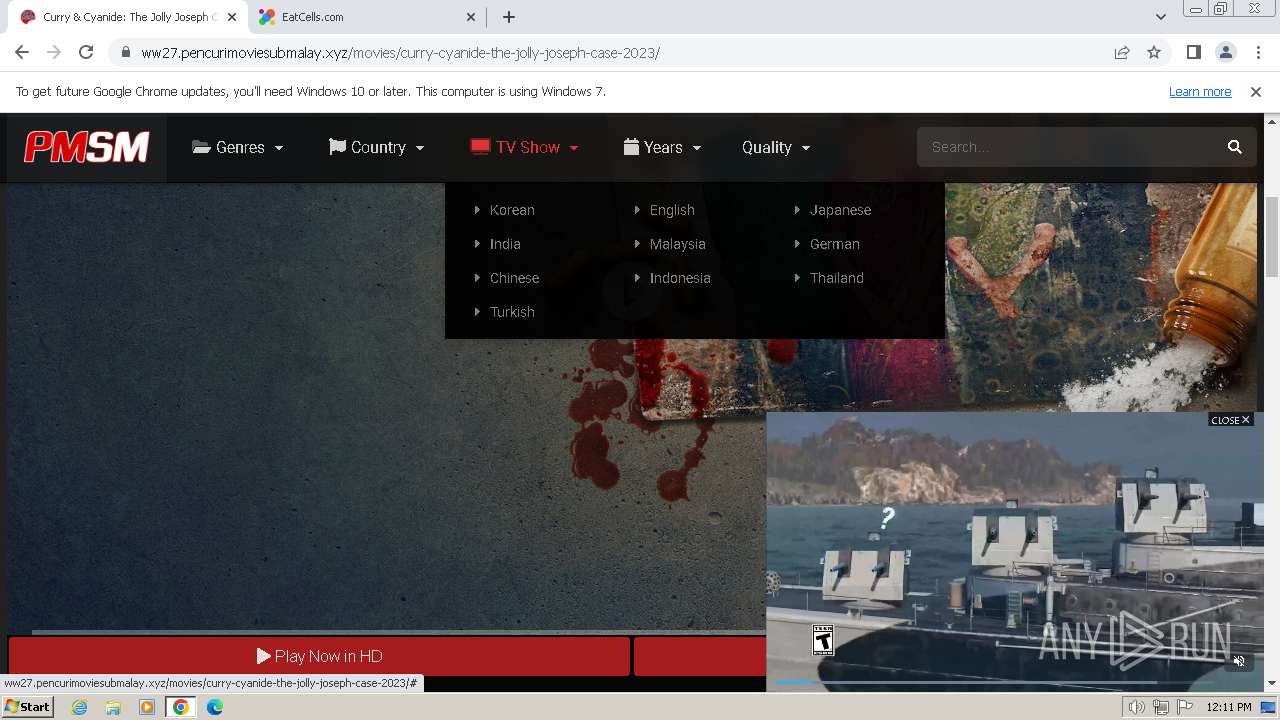1280x720 pixels.
Task: Open the Chrome three-dot menu
Action: [1257, 52]
